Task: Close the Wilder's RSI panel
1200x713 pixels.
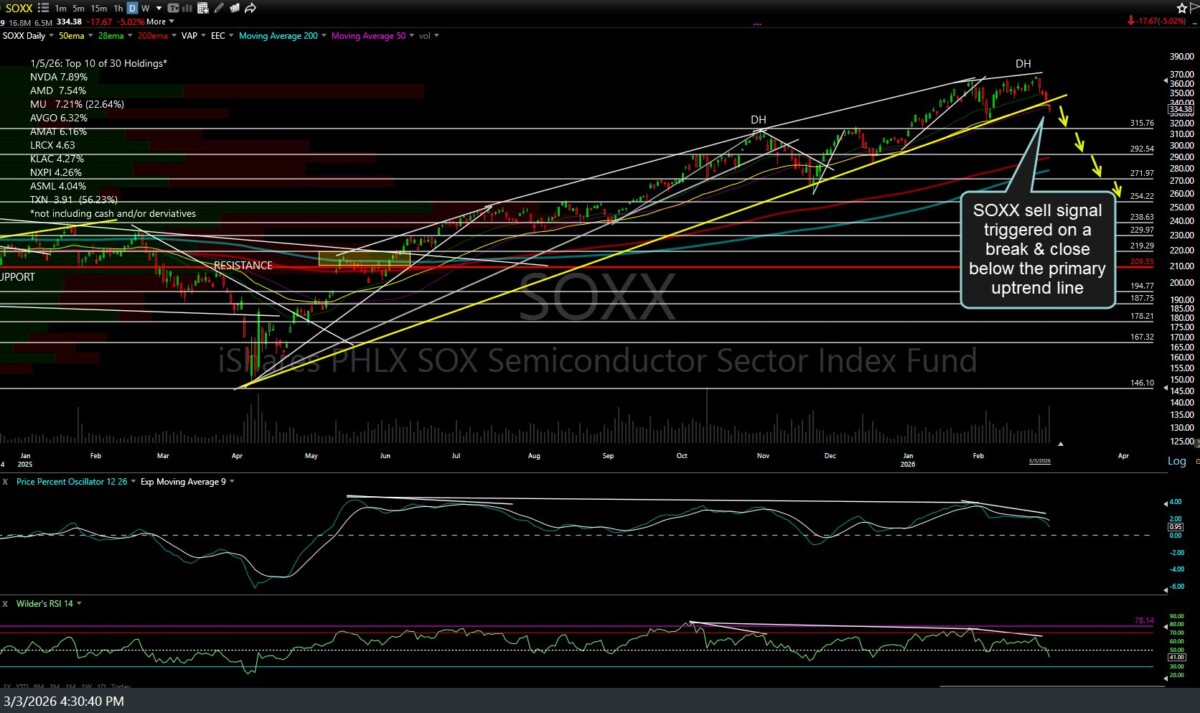Action: [x=6, y=603]
